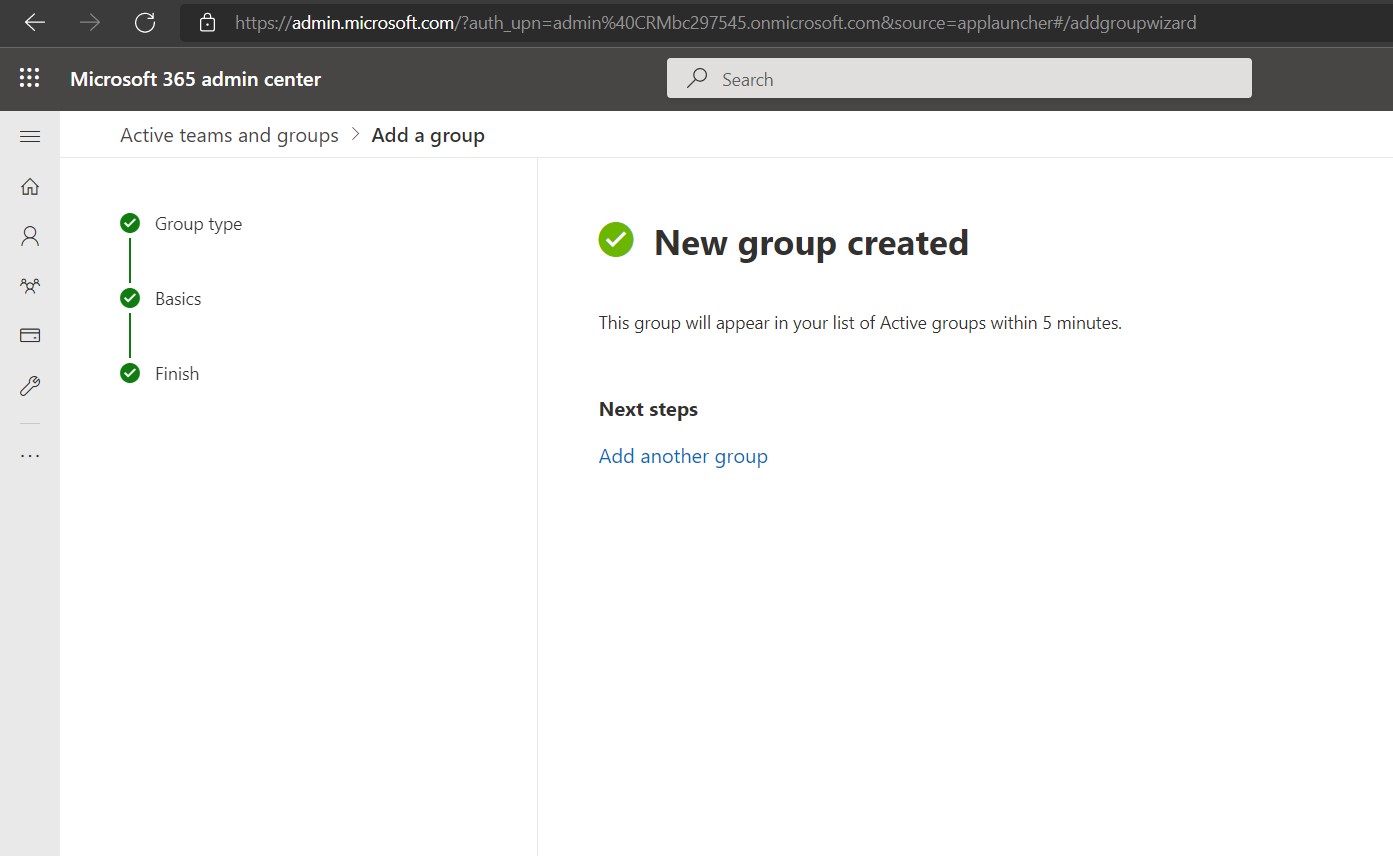Go to Active teams and groups breadcrumb
The width and height of the screenshot is (1393, 856).
tap(229, 135)
